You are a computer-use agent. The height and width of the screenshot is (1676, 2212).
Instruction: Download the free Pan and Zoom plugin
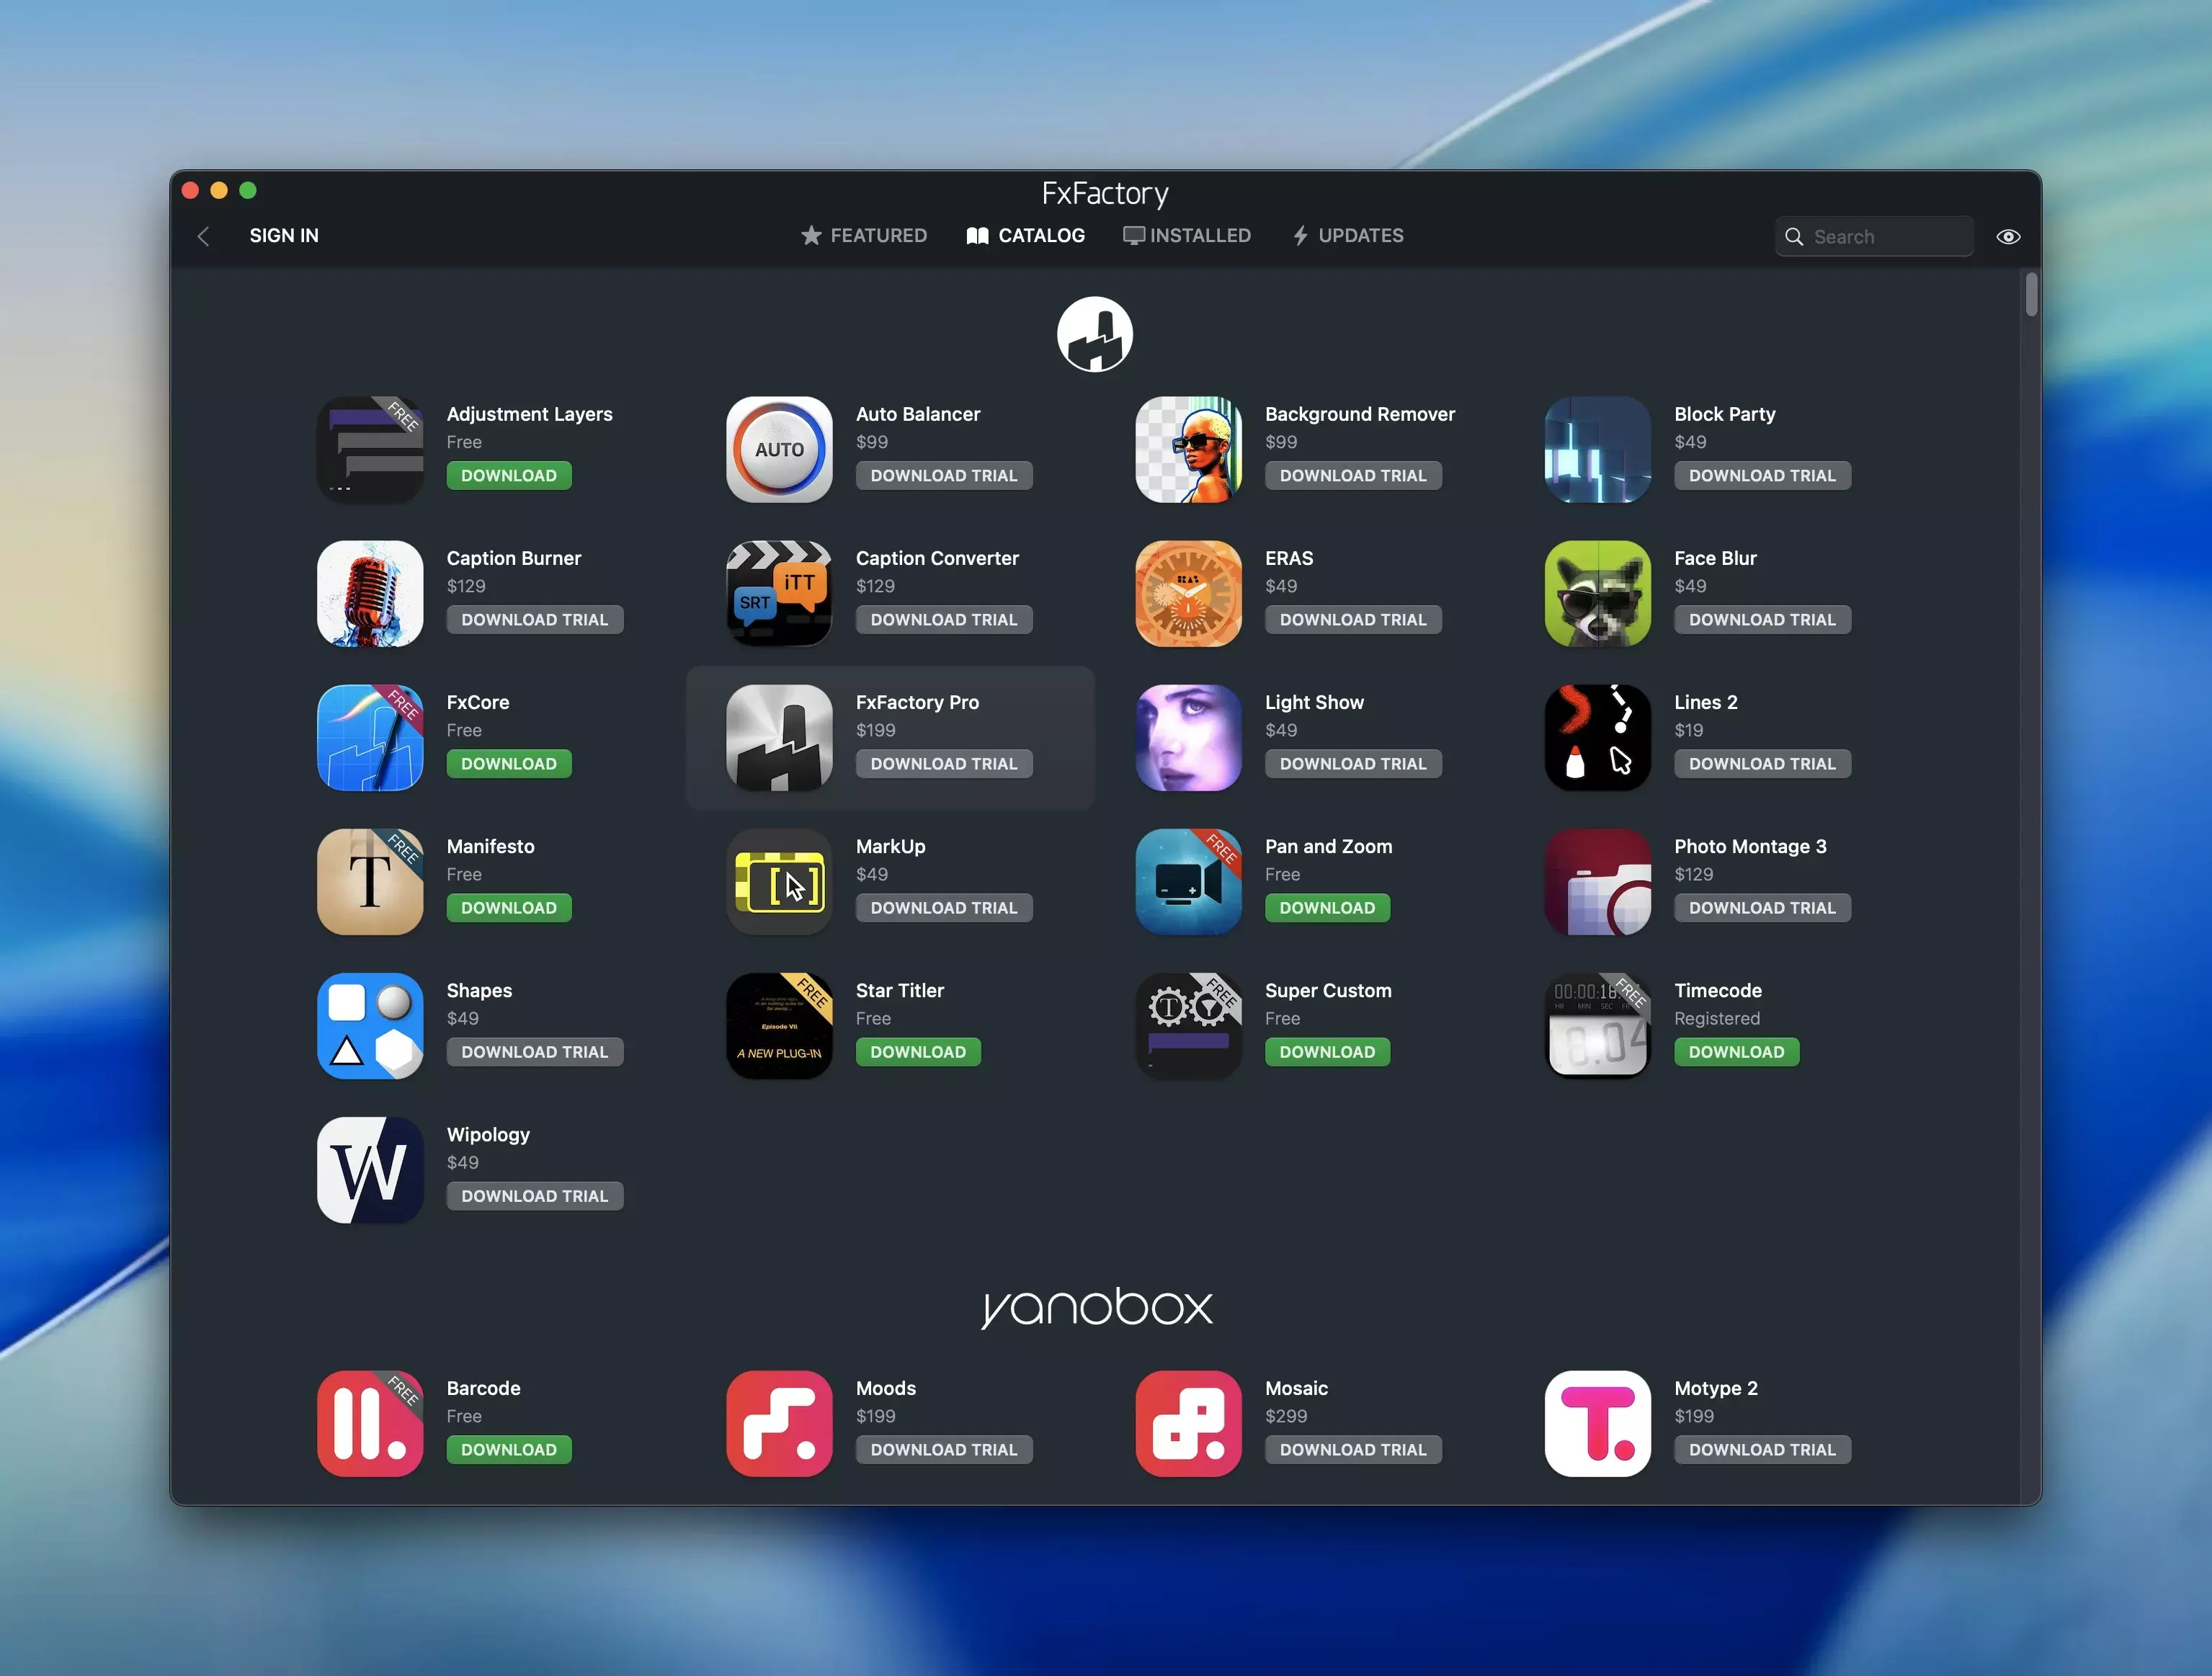(x=1326, y=908)
